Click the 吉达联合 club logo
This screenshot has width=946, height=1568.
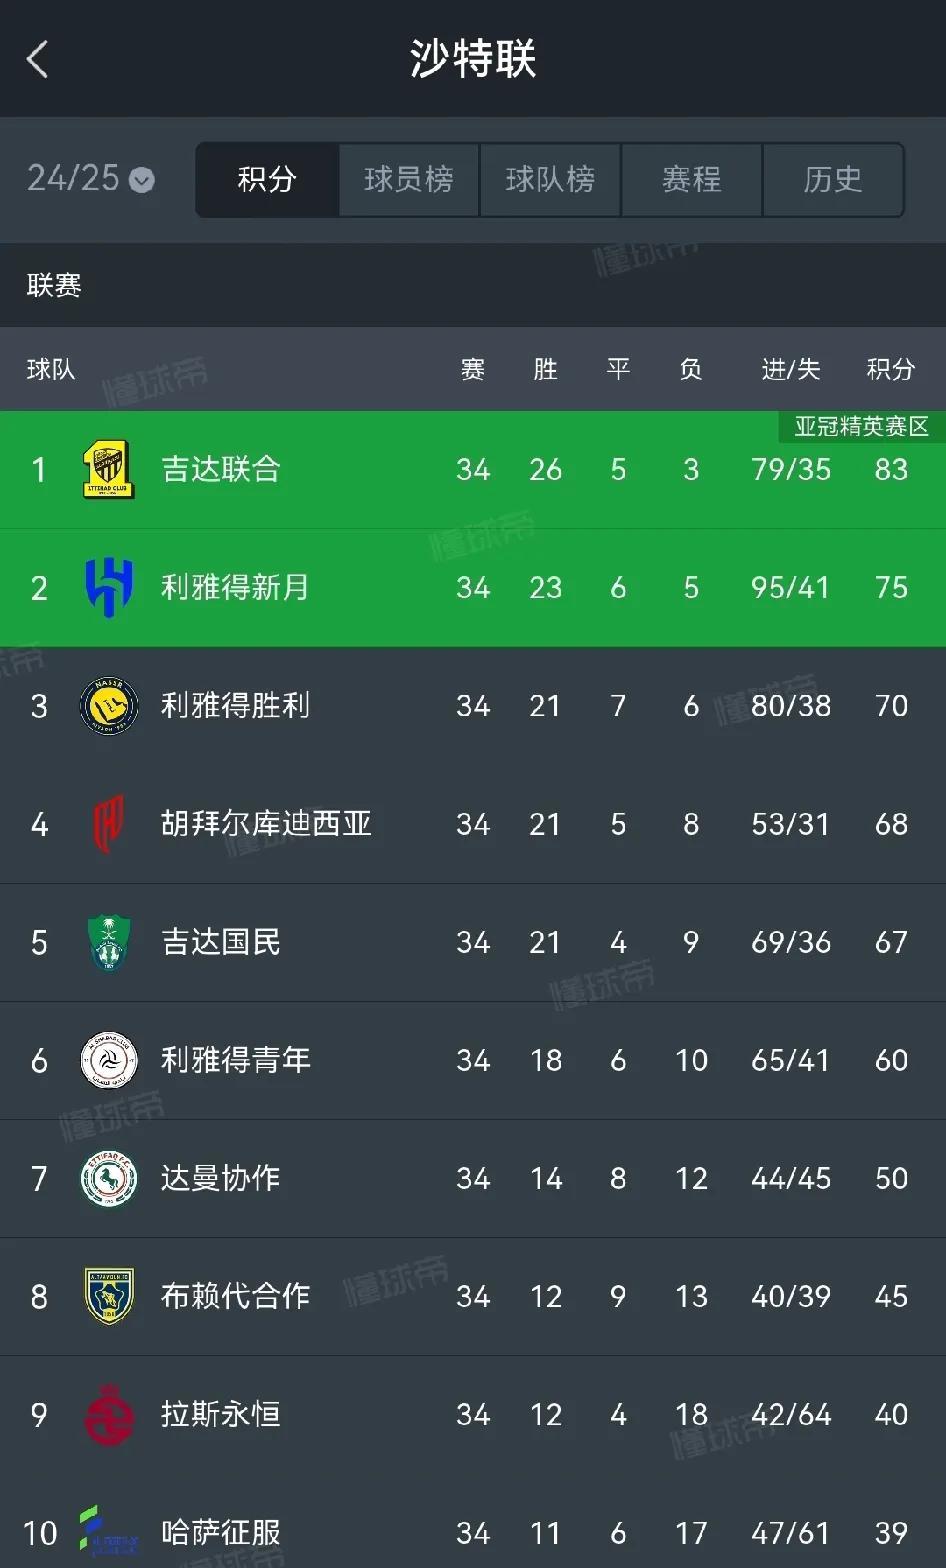[108, 469]
